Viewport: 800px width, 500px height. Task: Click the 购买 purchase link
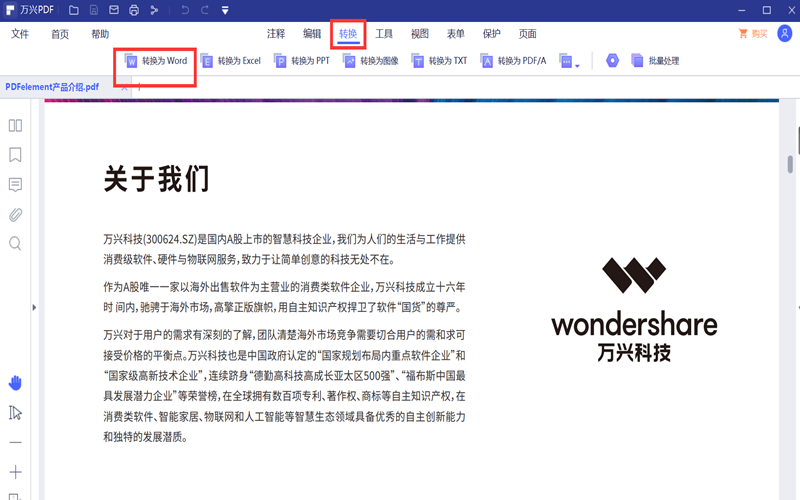753,34
